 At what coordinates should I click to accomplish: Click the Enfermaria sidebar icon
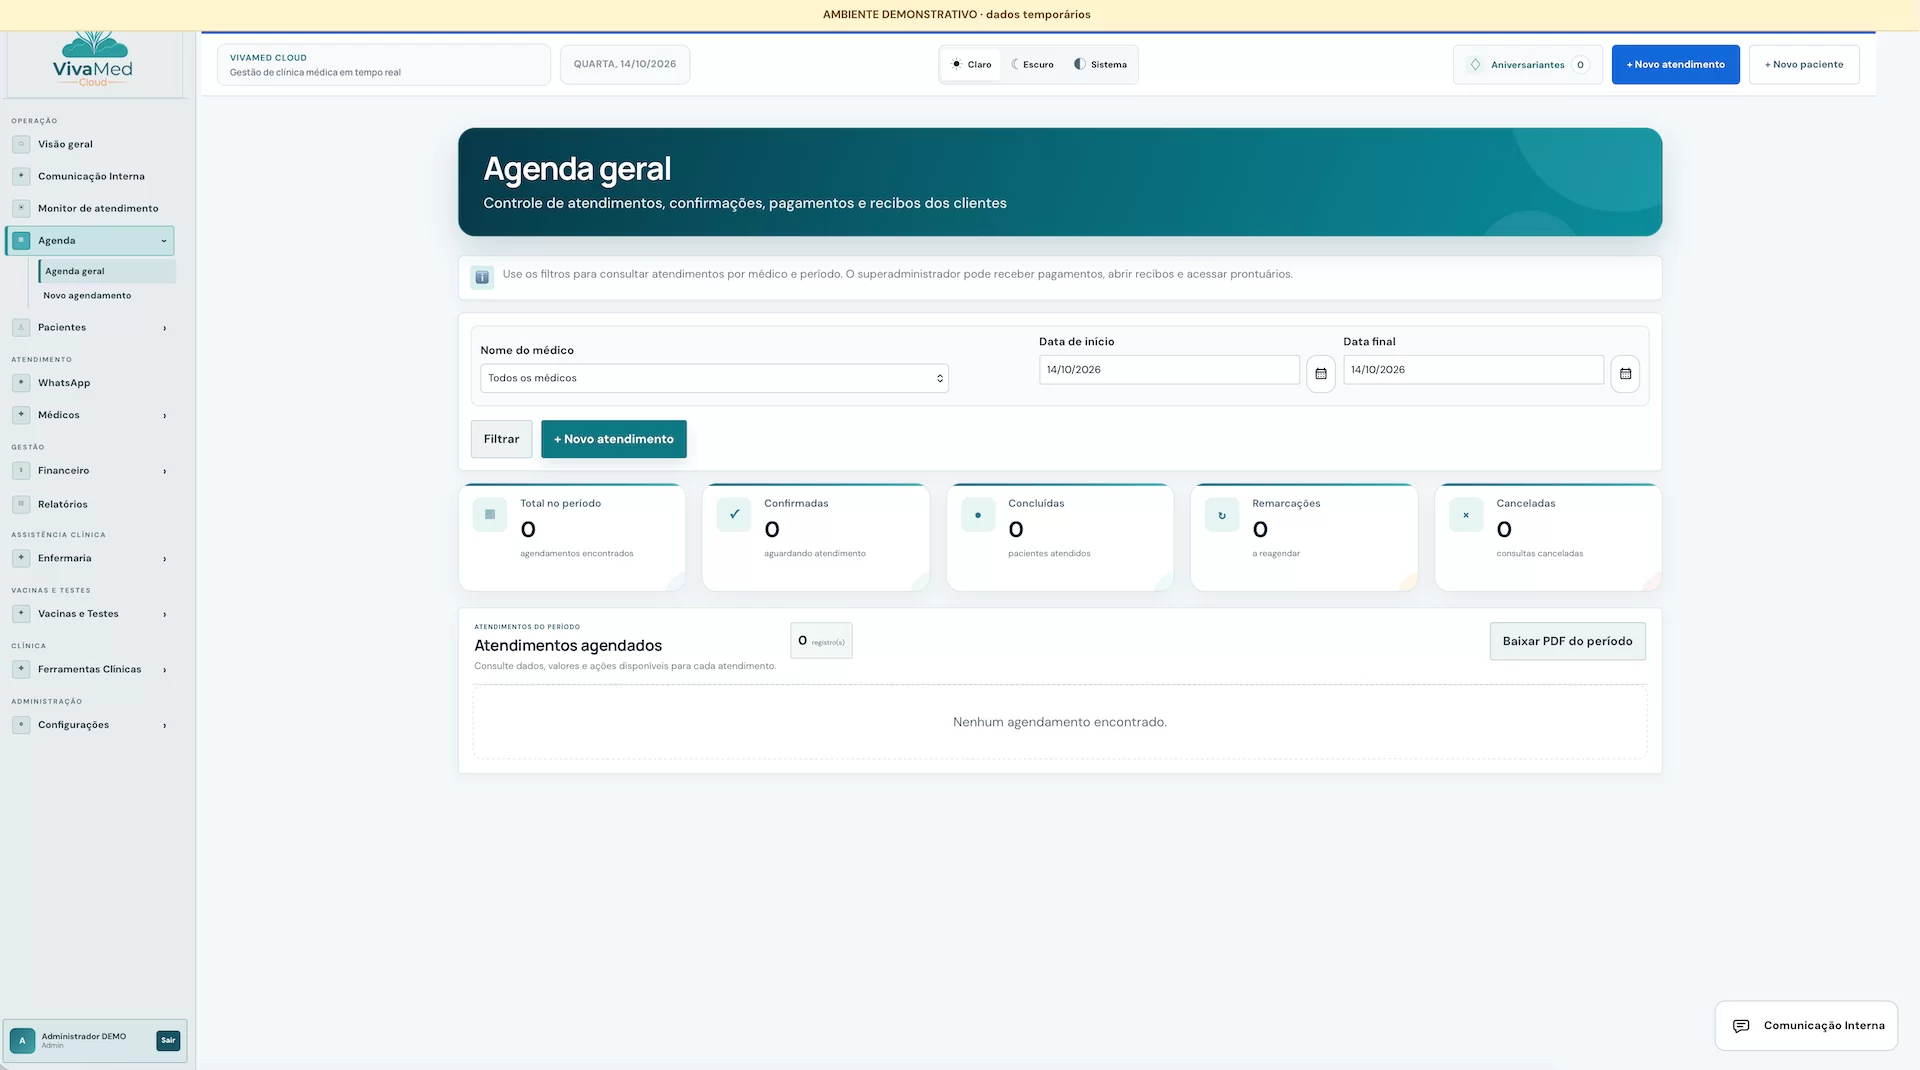point(21,558)
